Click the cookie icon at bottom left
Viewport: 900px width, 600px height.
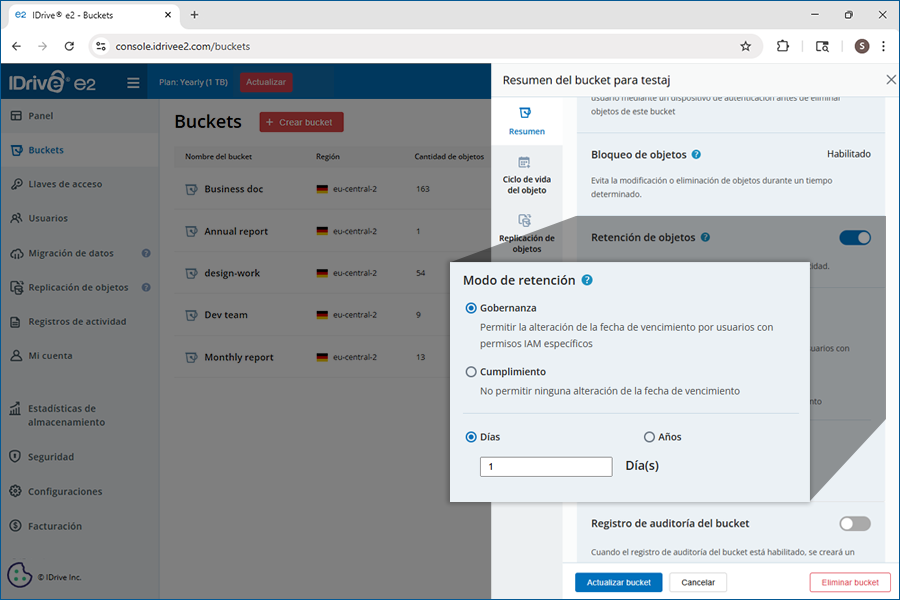[19, 575]
